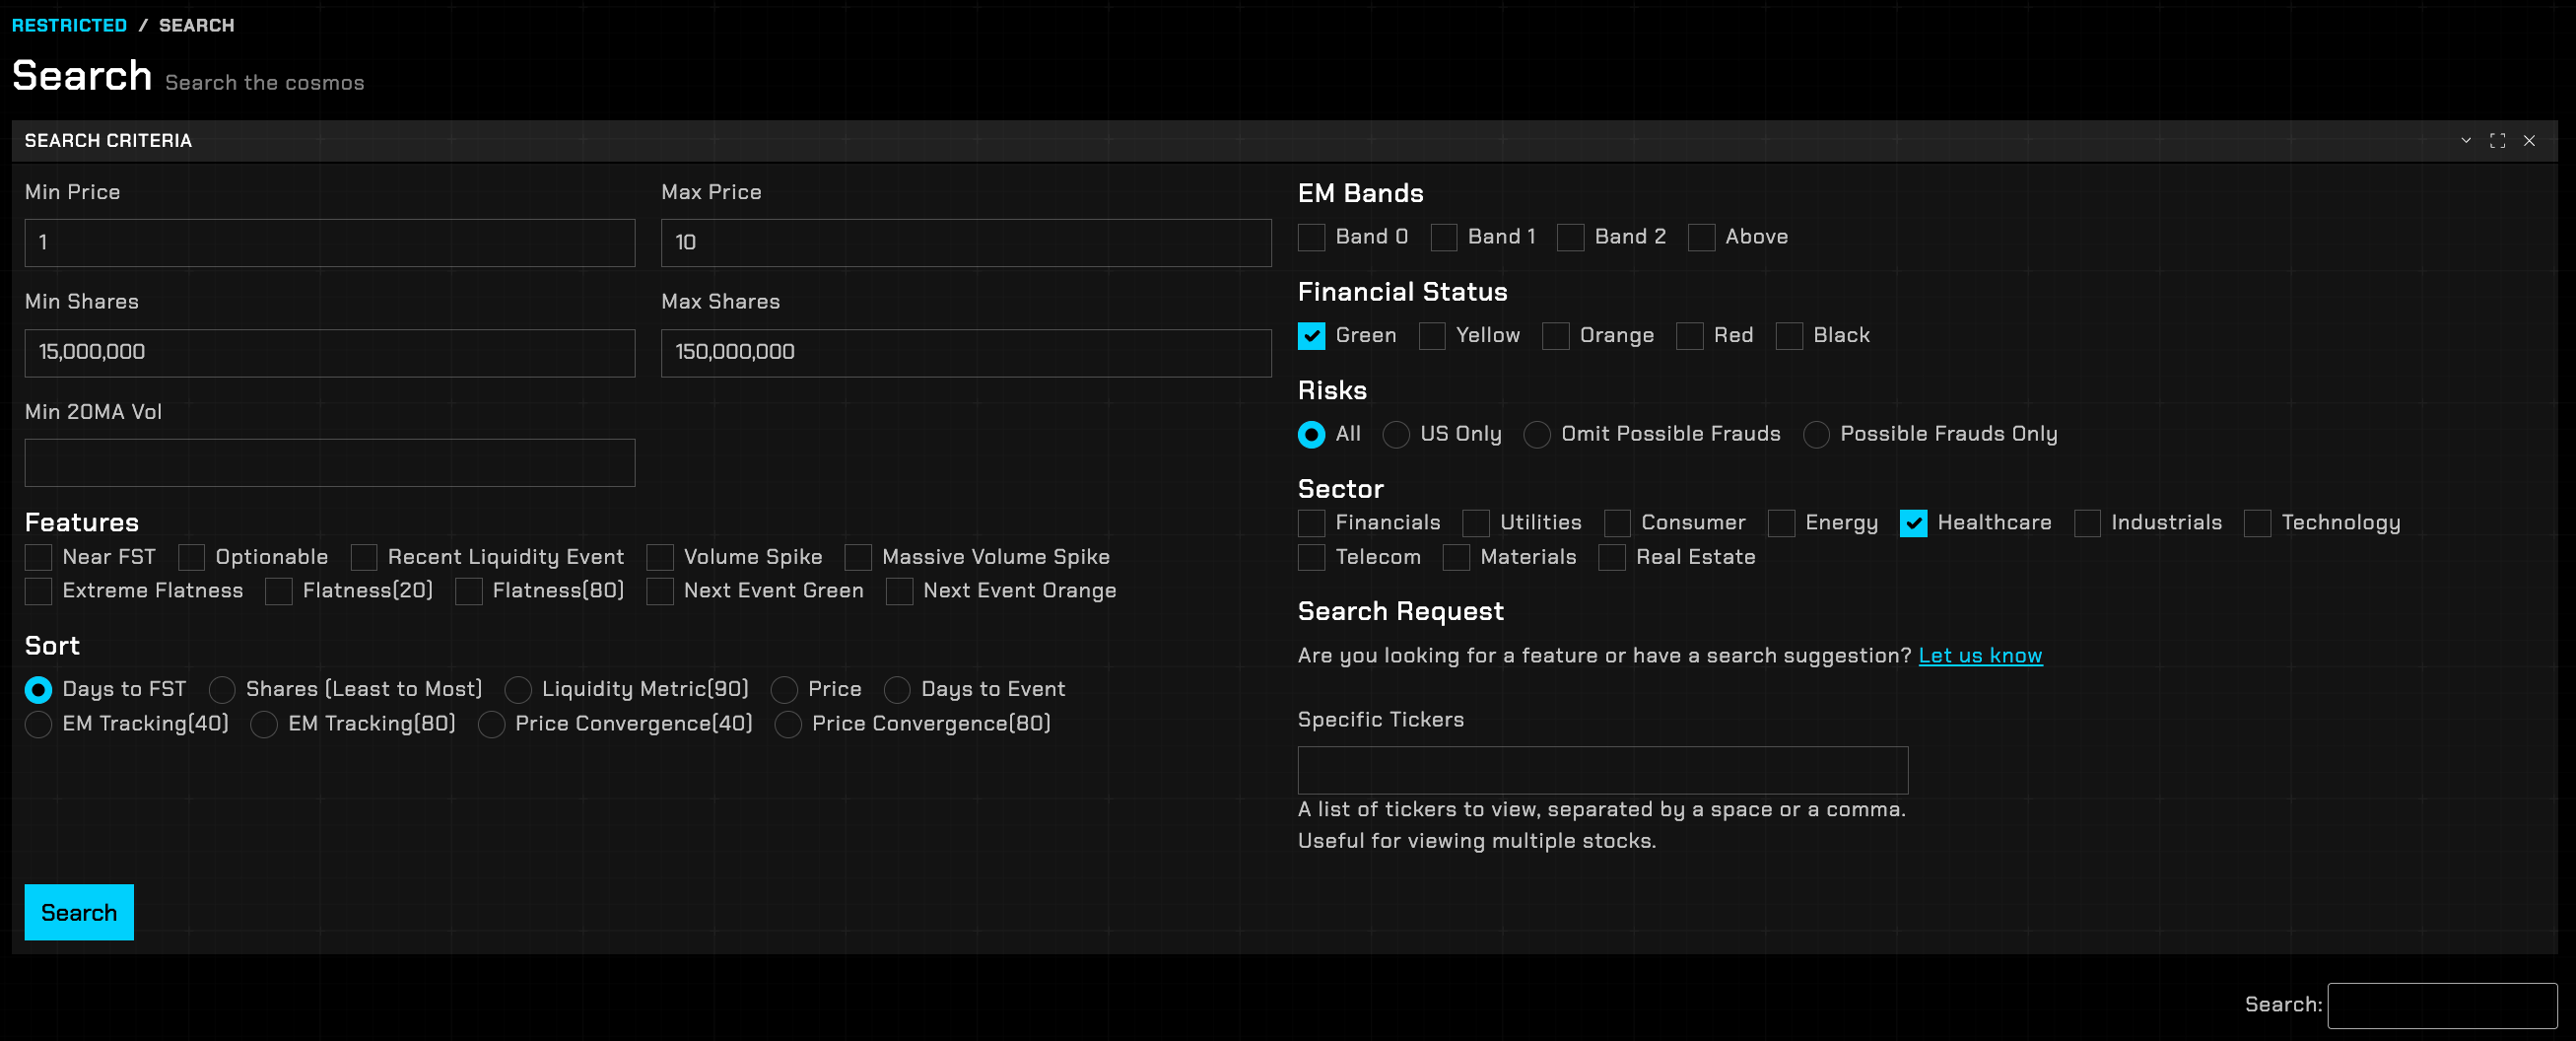Uncheck the Green financial status
The width and height of the screenshot is (2576, 1041).
click(1311, 336)
